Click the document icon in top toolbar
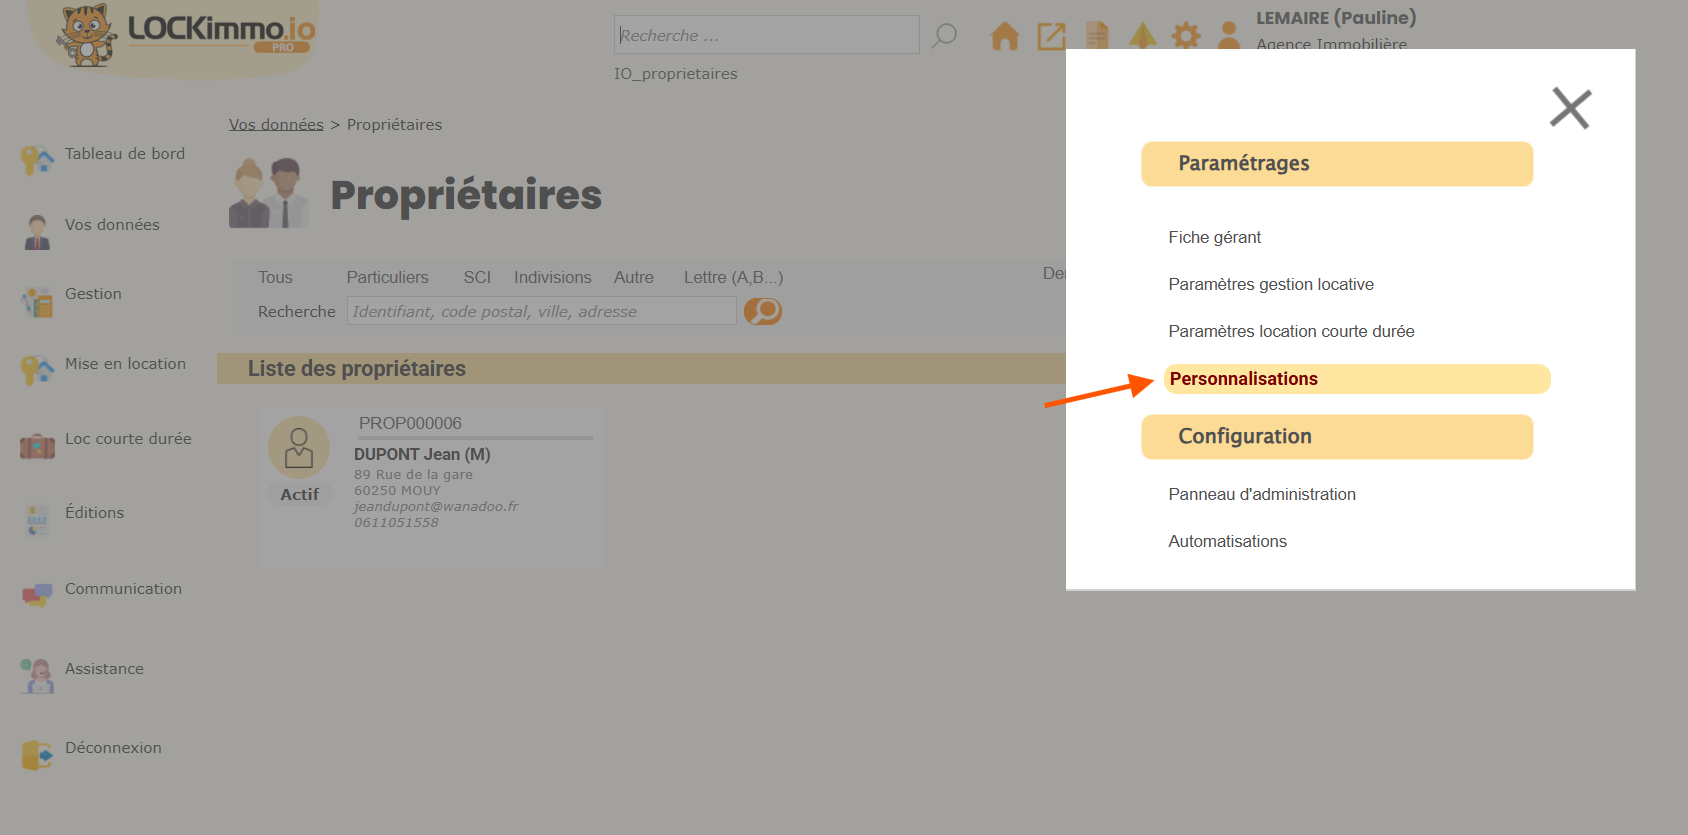This screenshot has width=1688, height=835. pos(1097,36)
